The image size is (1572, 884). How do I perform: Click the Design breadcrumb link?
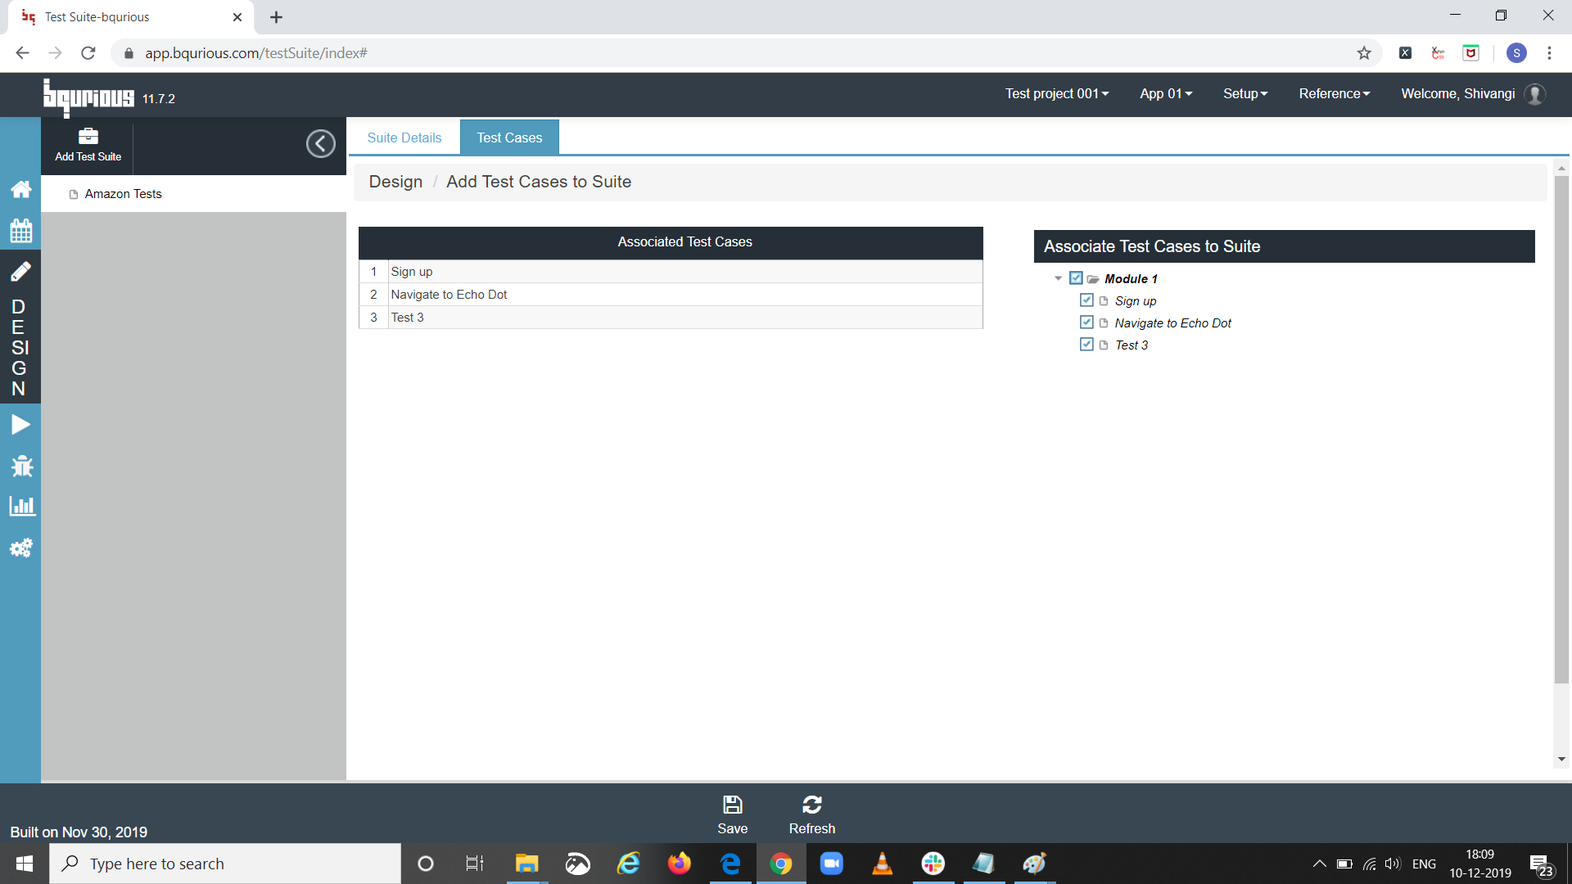pyautogui.click(x=396, y=182)
